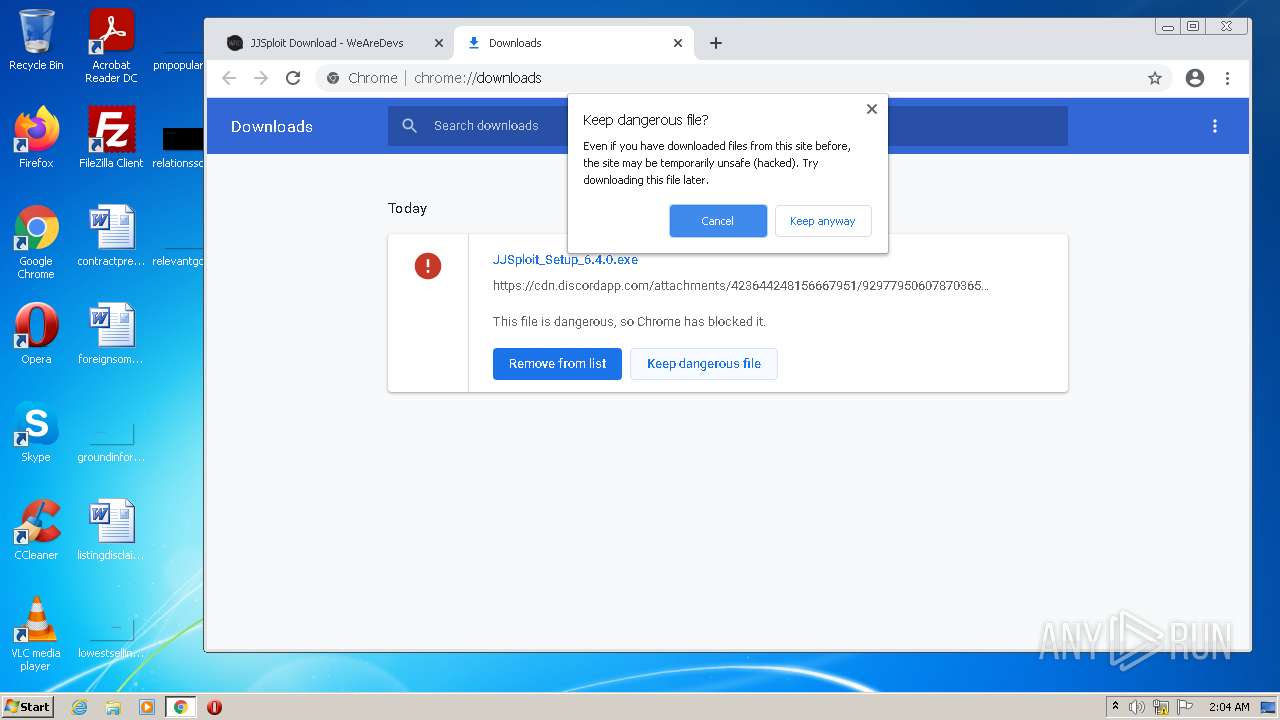Select FileZilla Client desktop icon
This screenshot has height=720, width=1280.
(111, 137)
